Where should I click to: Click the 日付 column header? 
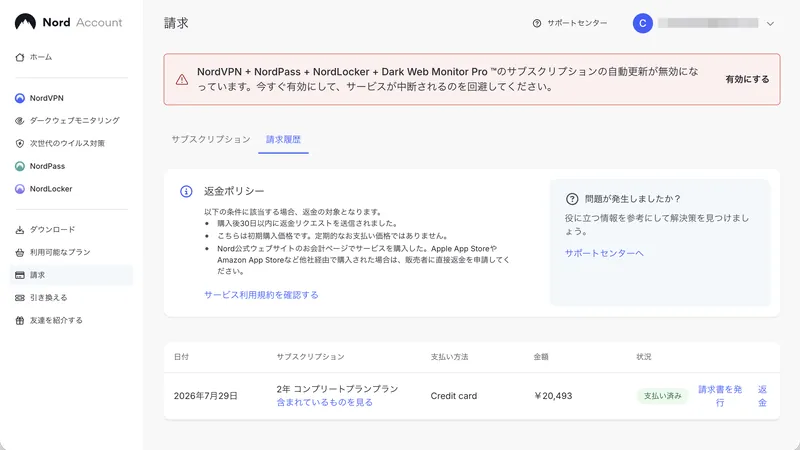(181, 357)
